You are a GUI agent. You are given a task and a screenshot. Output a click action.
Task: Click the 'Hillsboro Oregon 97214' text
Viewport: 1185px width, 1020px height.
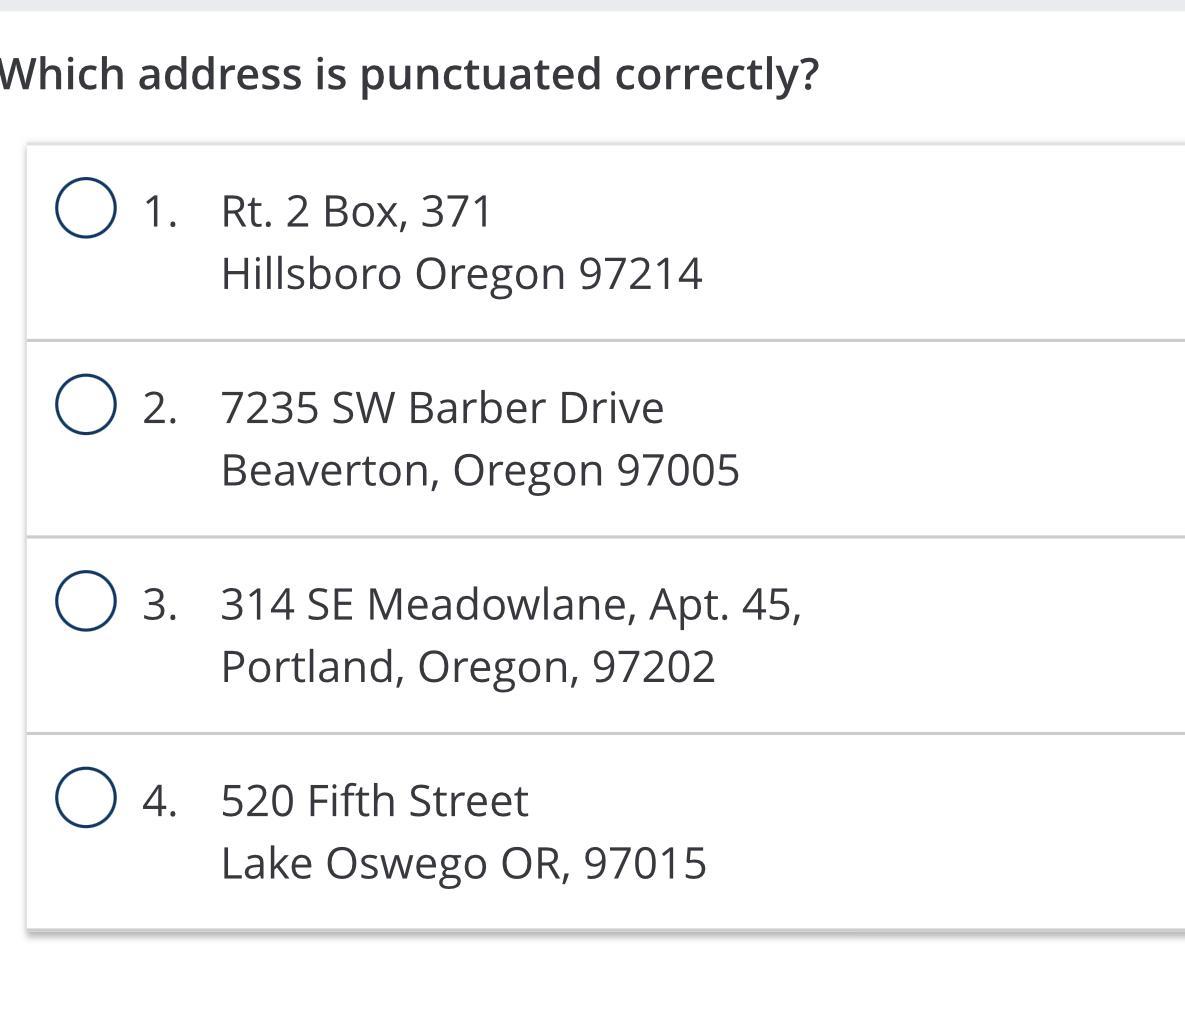[x=461, y=274]
